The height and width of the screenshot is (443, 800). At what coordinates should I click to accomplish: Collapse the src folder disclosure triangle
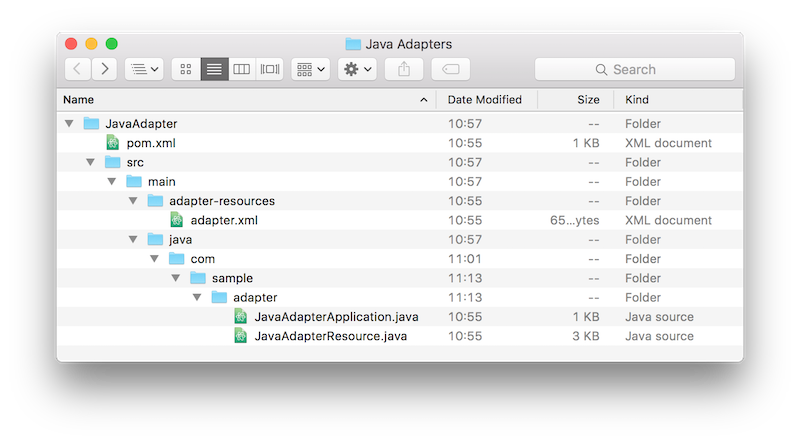click(90, 163)
